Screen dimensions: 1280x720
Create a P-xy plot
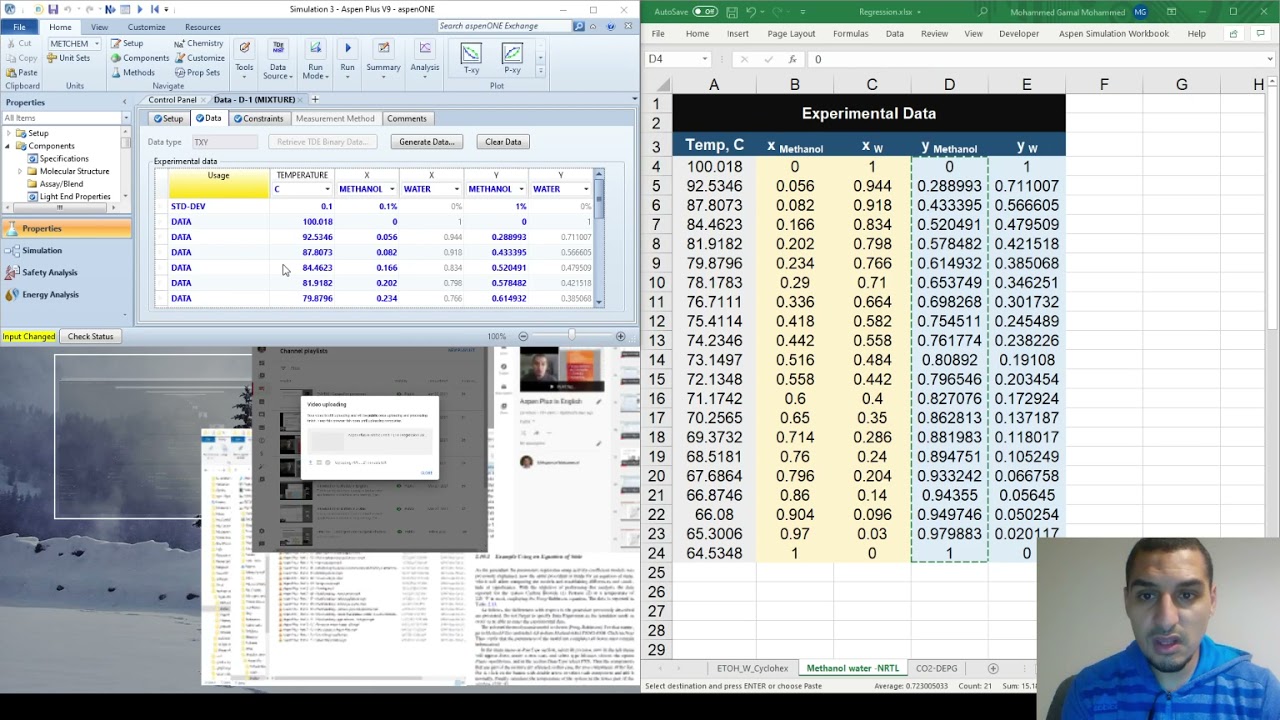[x=512, y=58]
